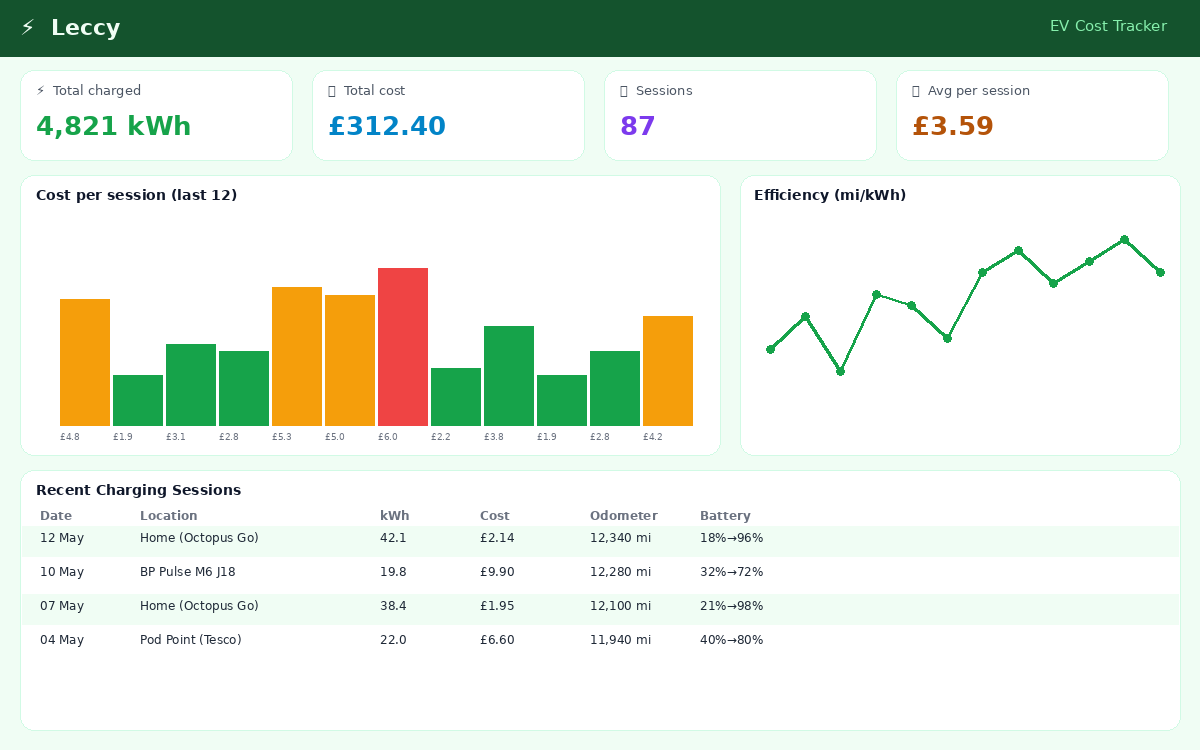Click the 19.8 kWh cell
The height and width of the screenshot is (750, 1200).
coord(393,572)
